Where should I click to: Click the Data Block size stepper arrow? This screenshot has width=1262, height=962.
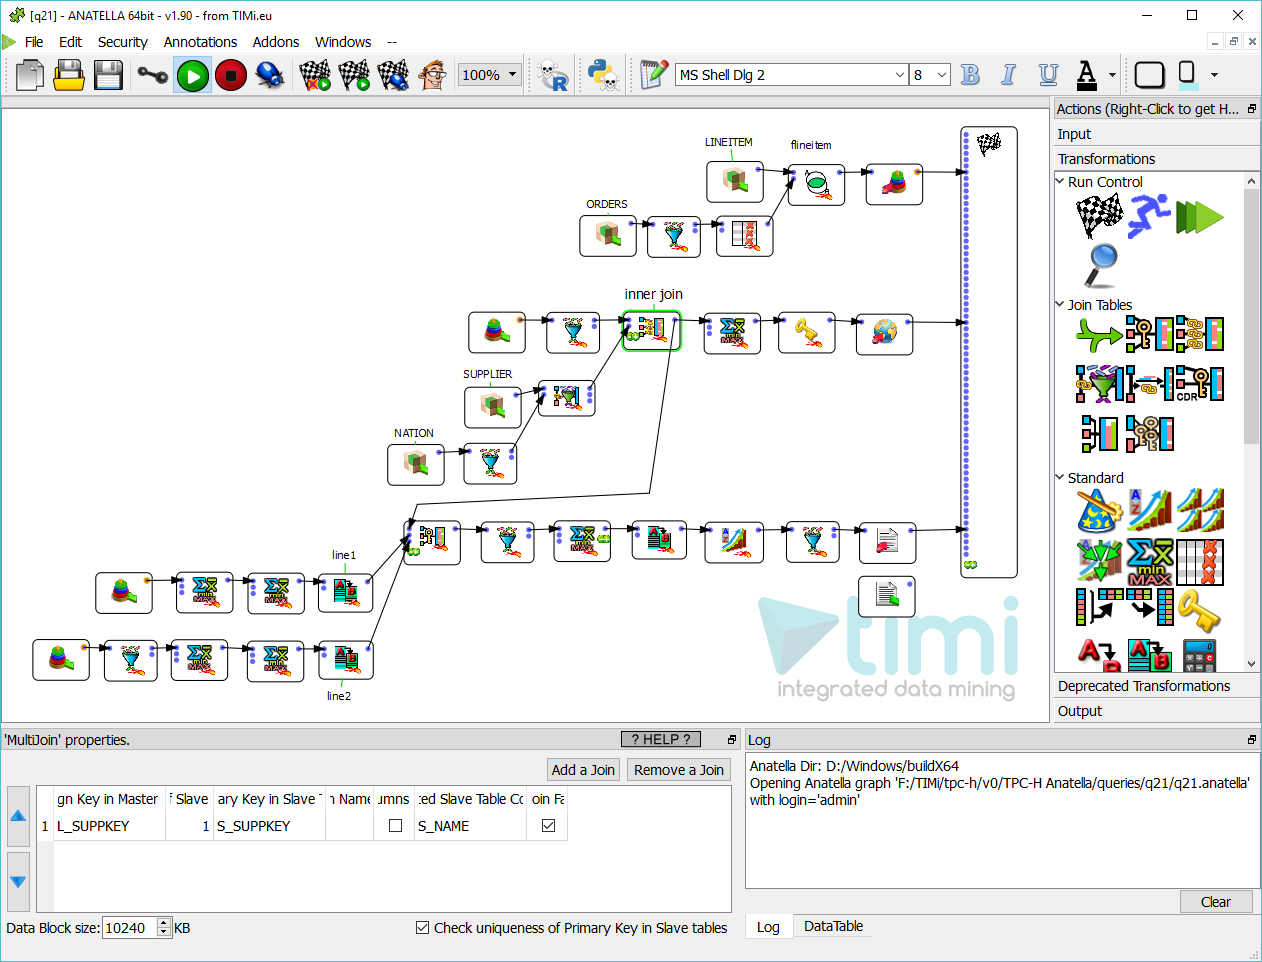point(163,923)
